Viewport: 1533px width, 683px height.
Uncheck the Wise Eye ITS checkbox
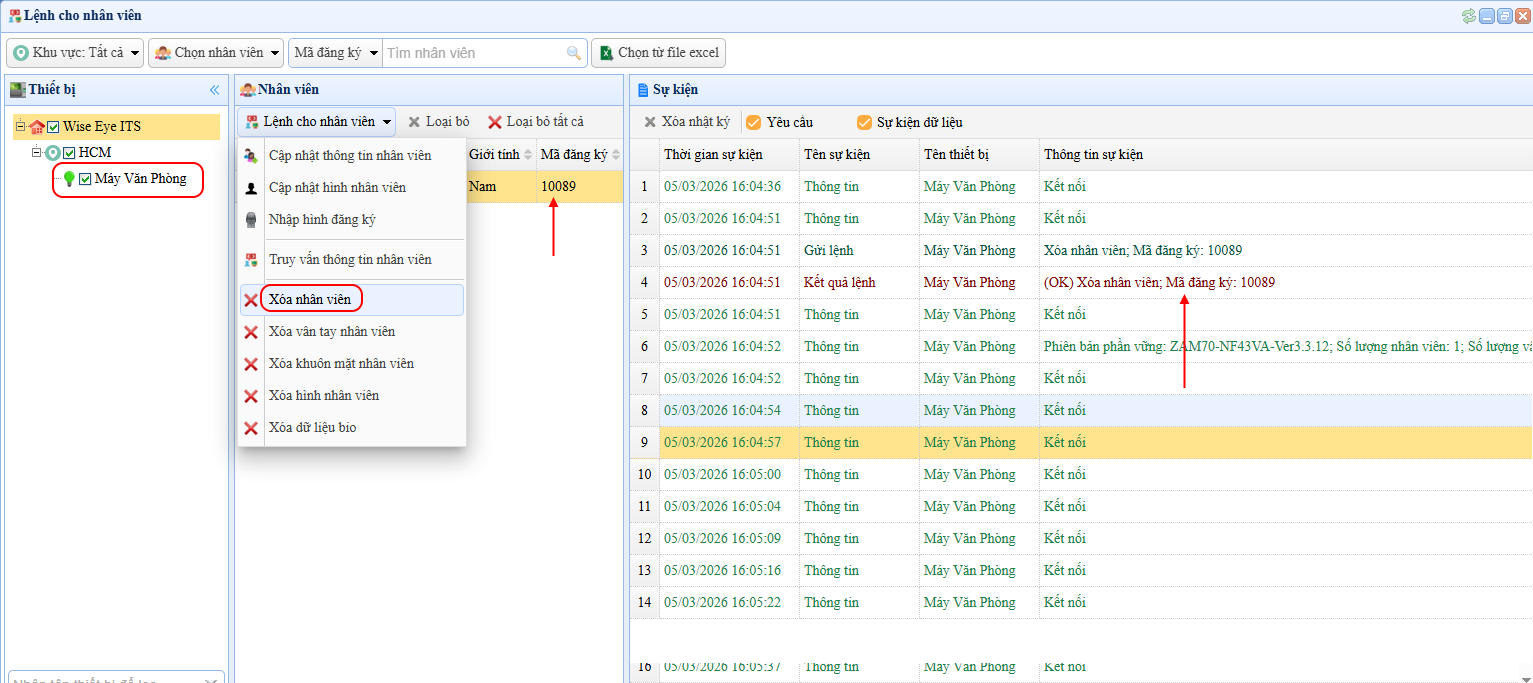point(54,127)
